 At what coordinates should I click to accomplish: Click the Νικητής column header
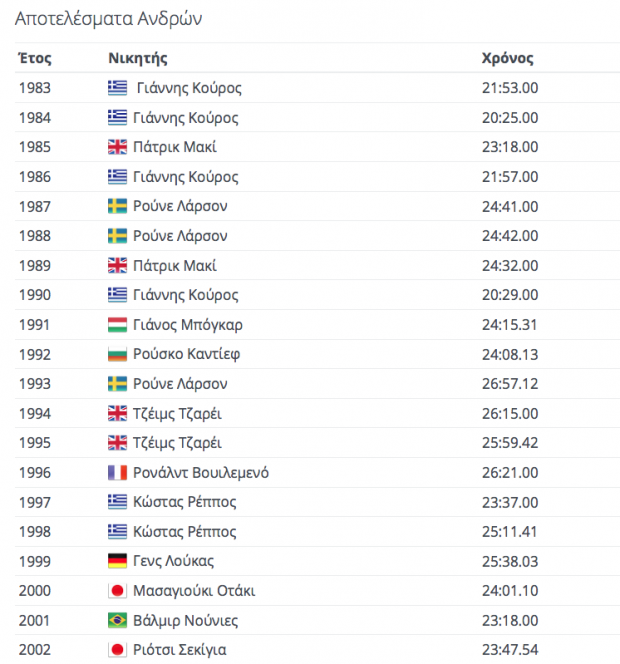tap(137, 58)
